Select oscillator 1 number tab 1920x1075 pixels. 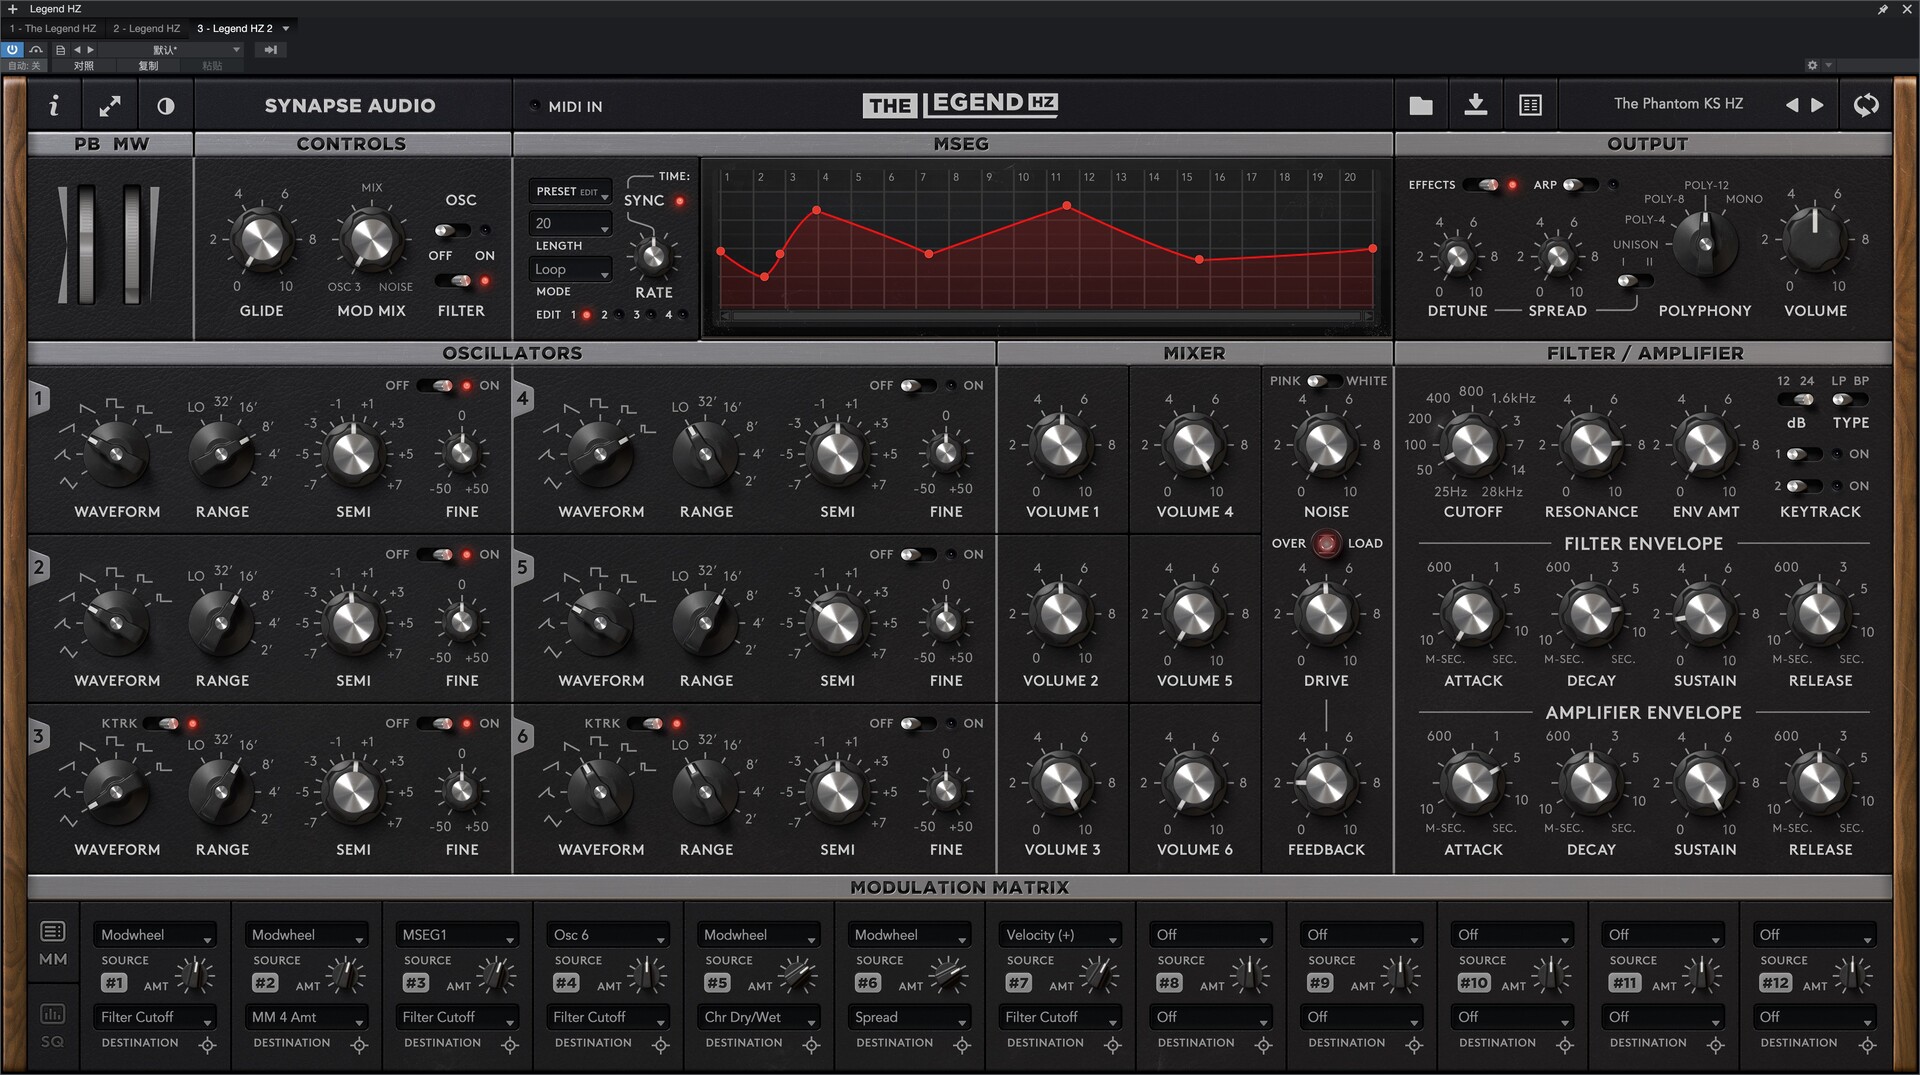pyautogui.click(x=39, y=399)
